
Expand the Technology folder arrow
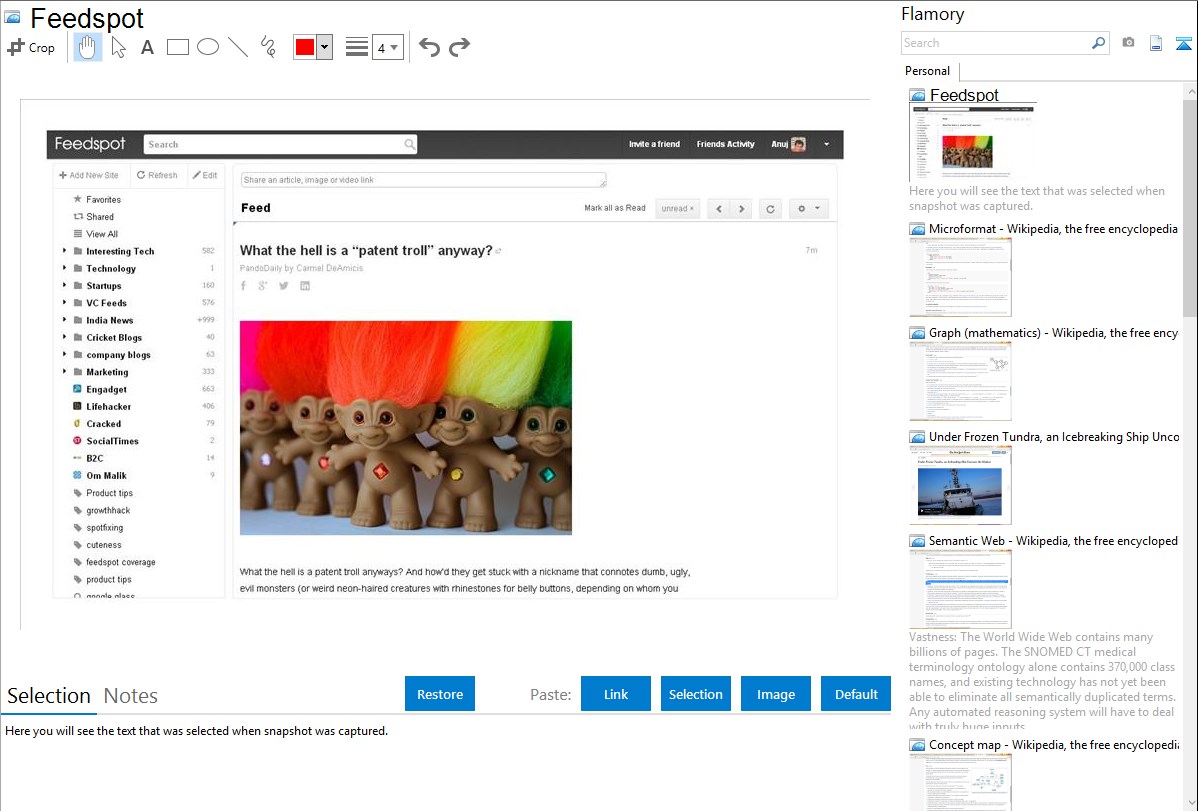(x=64, y=268)
